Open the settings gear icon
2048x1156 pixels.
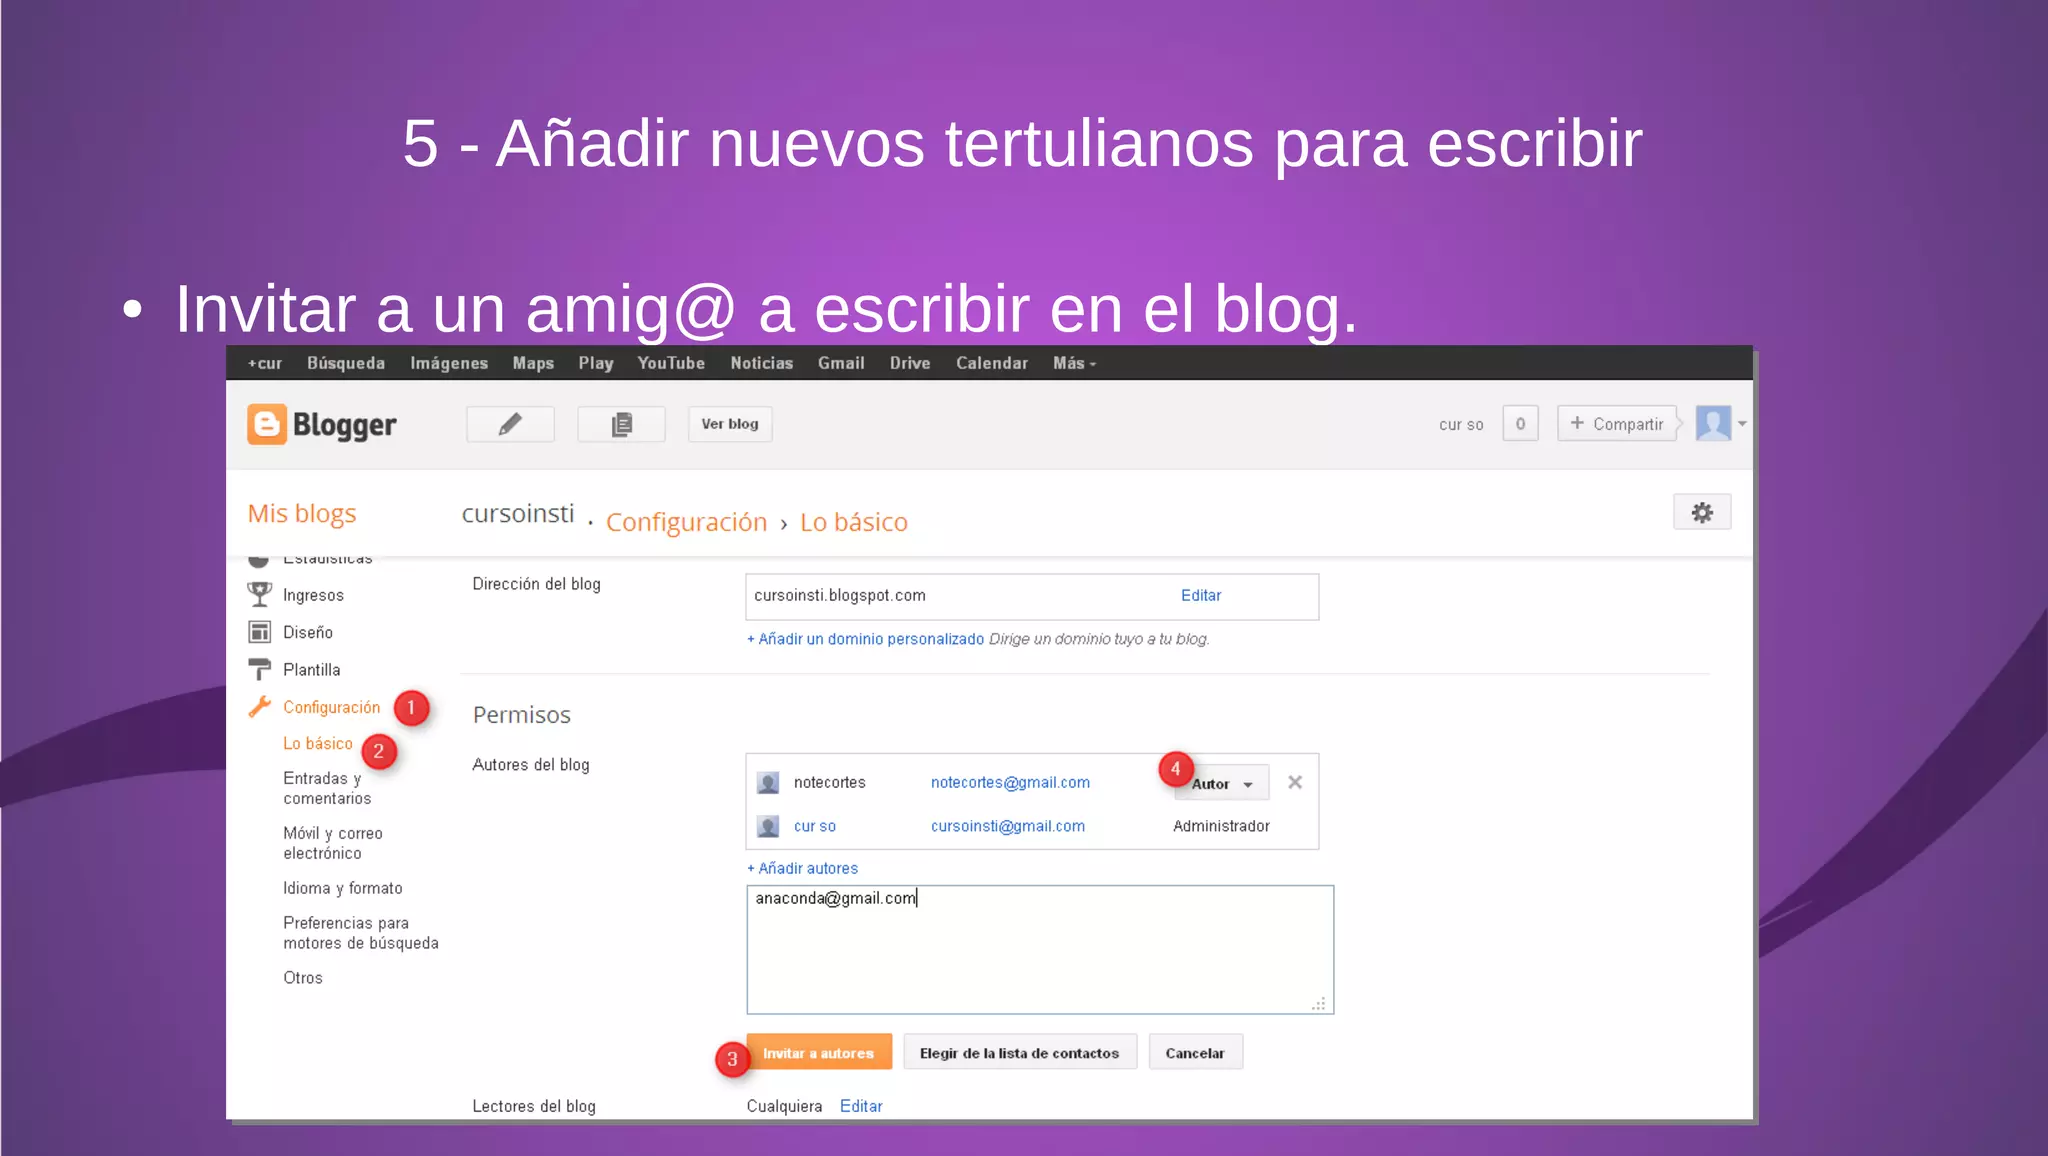pyautogui.click(x=1702, y=512)
